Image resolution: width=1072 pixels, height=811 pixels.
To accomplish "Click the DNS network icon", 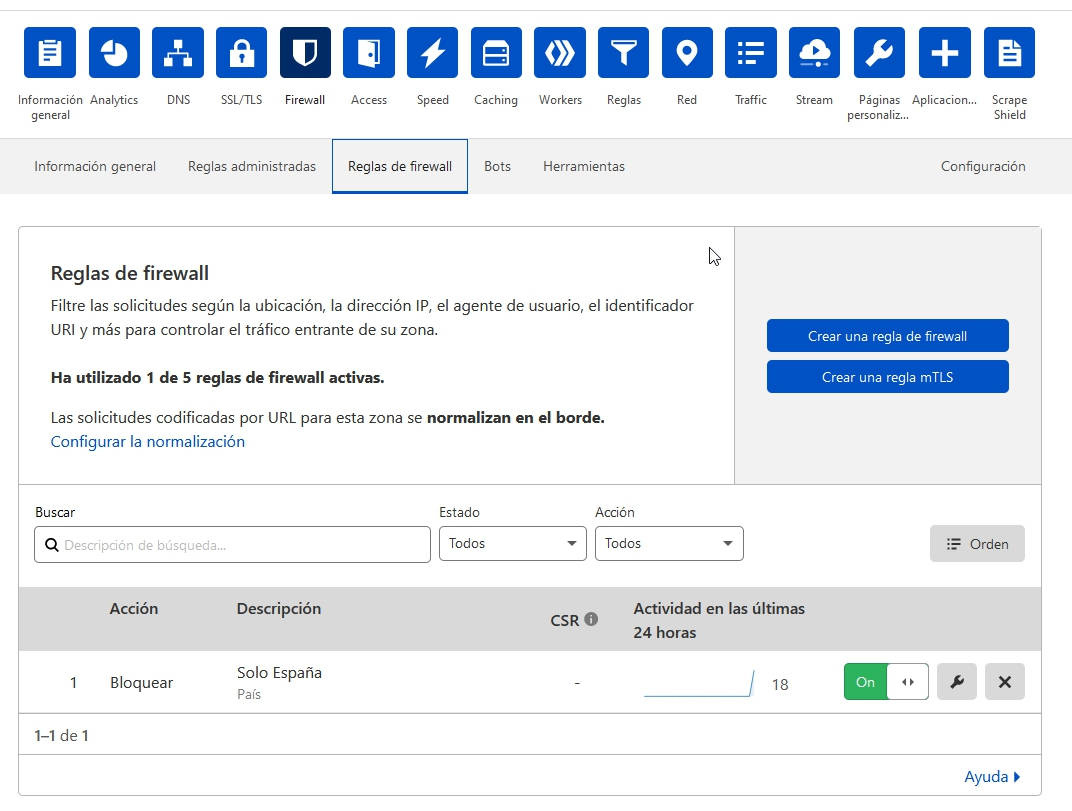I will point(178,53).
